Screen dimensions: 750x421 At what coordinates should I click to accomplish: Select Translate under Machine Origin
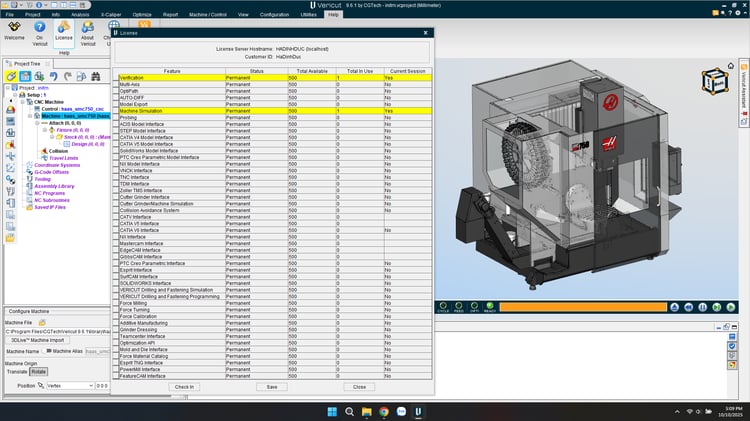tap(17, 372)
